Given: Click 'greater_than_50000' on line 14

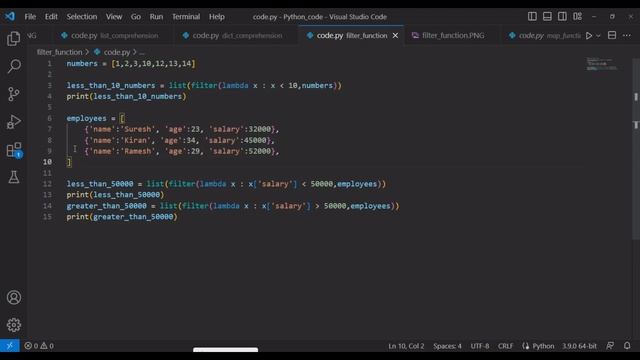Looking at the screenshot, I should tap(107, 206).
